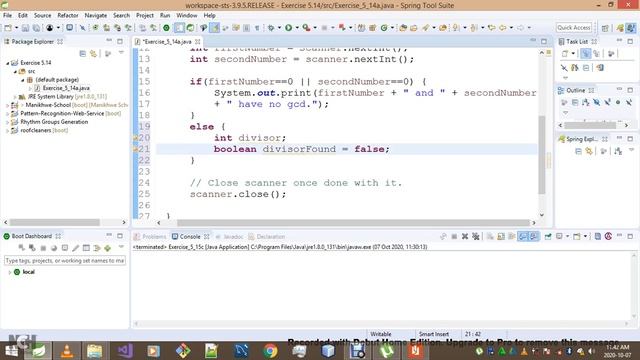Viewport: 640px width, 360px height.
Task: Click the Remove Launch icon in Console
Action: pyautogui.click(x=464, y=236)
